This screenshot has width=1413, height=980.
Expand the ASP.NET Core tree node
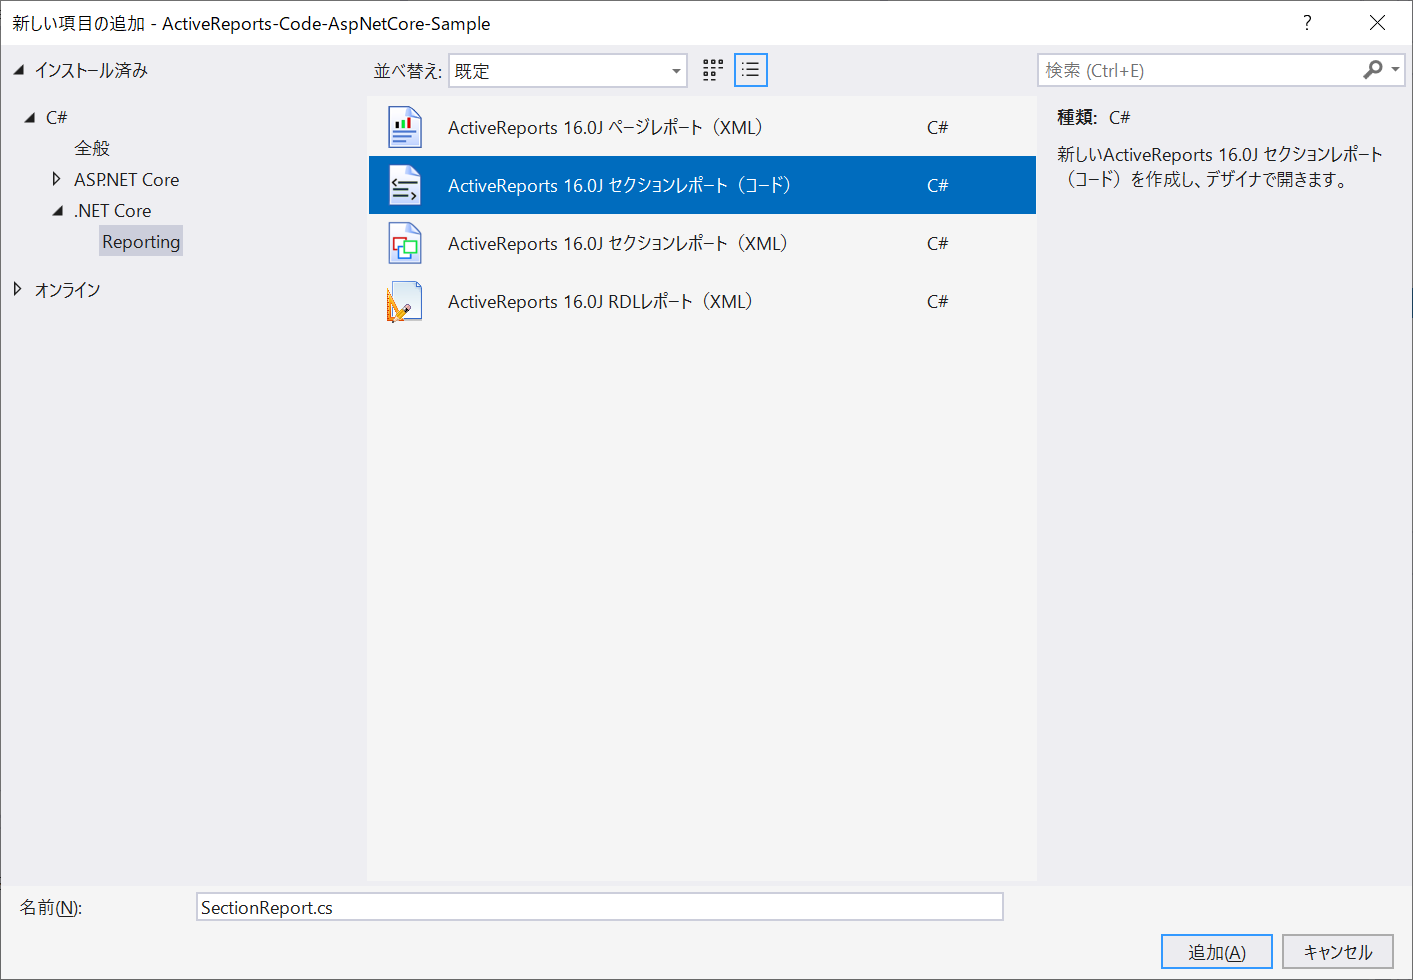point(56,179)
